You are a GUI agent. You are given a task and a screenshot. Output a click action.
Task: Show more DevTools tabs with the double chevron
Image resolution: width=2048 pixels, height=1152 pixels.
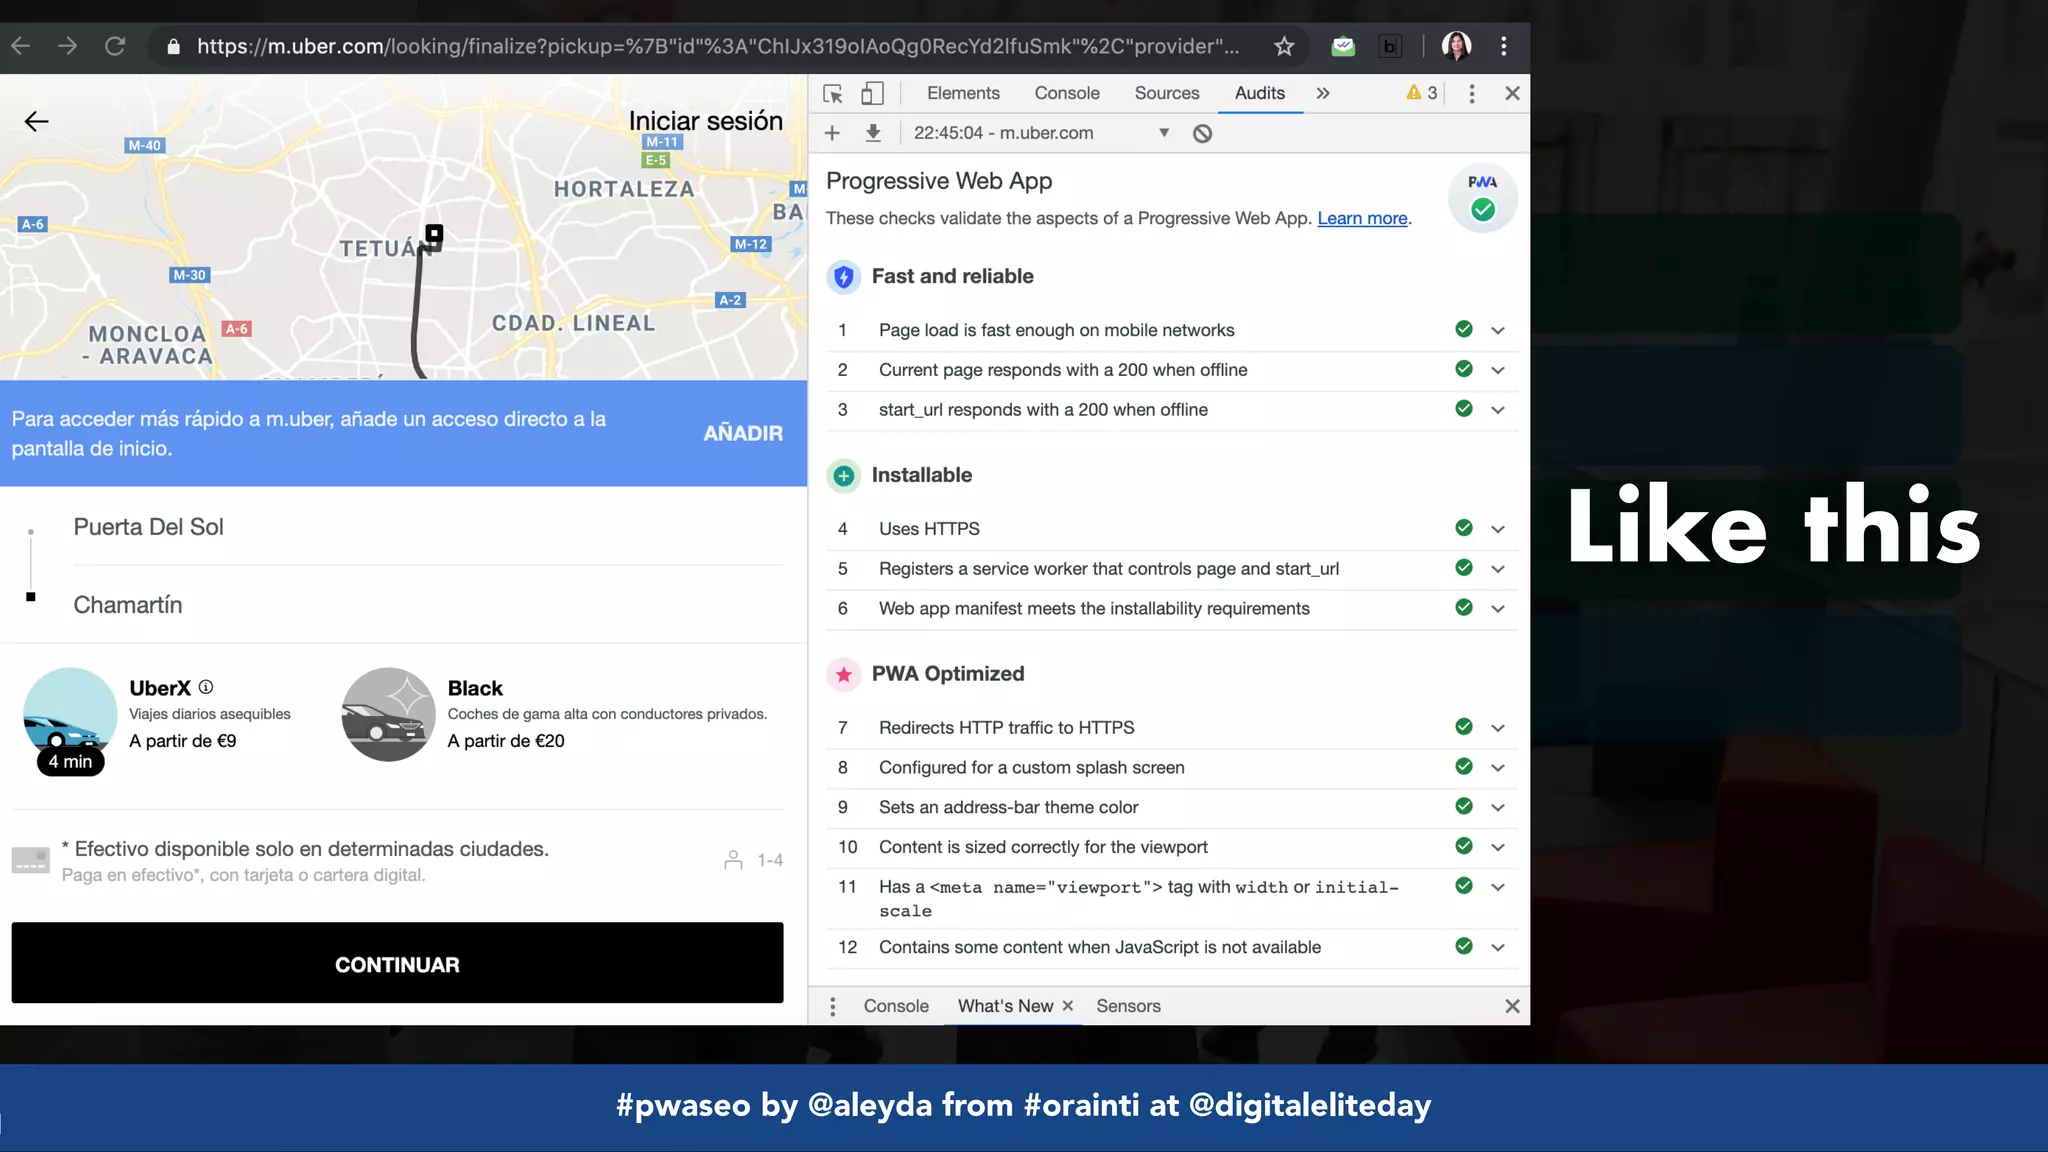(1323, 93)
